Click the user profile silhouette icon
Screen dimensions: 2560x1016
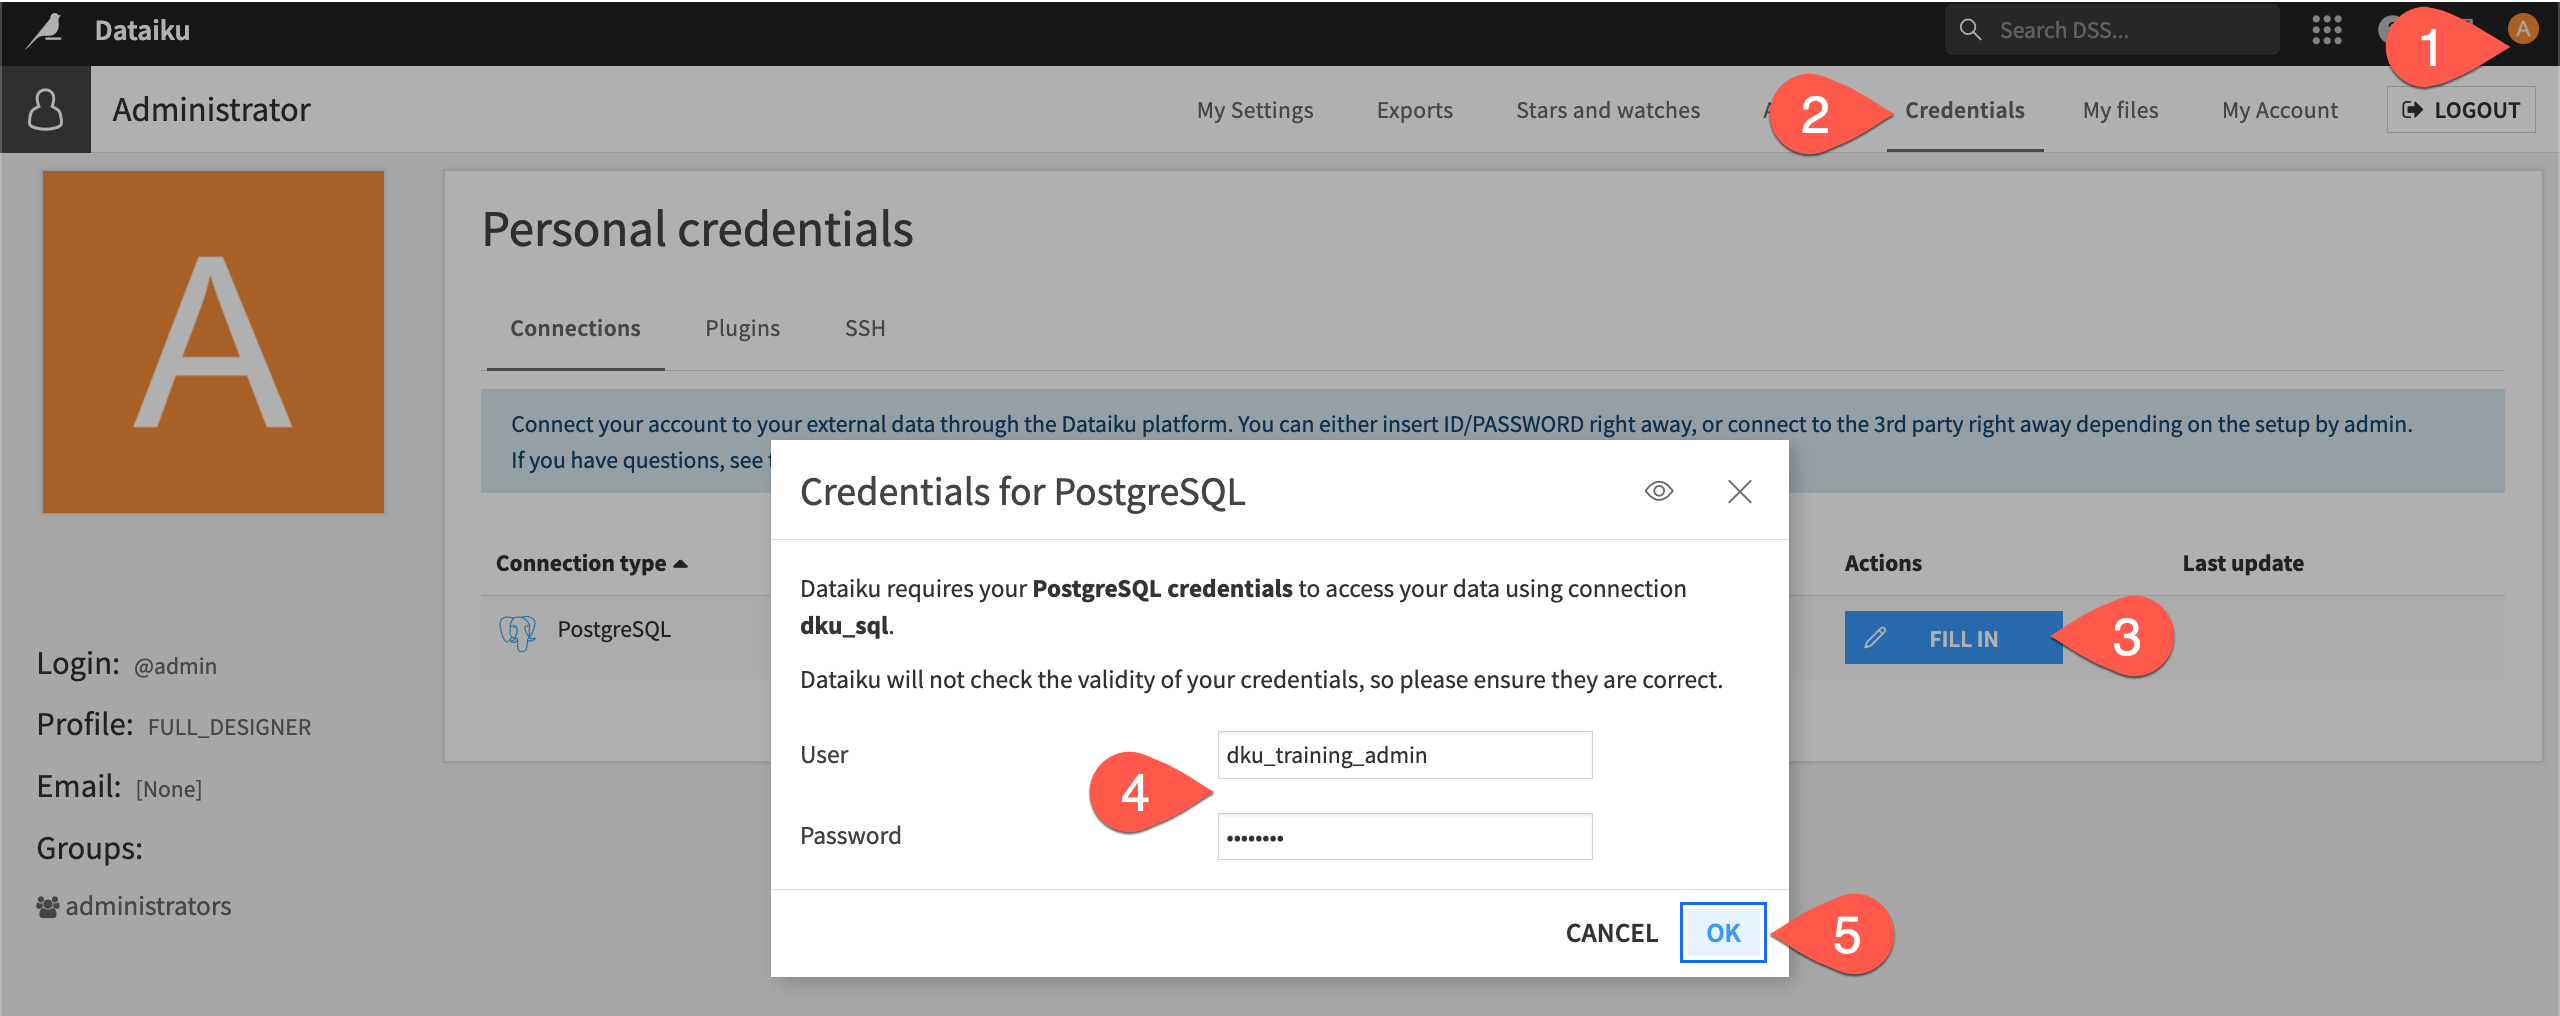[45, 109]
